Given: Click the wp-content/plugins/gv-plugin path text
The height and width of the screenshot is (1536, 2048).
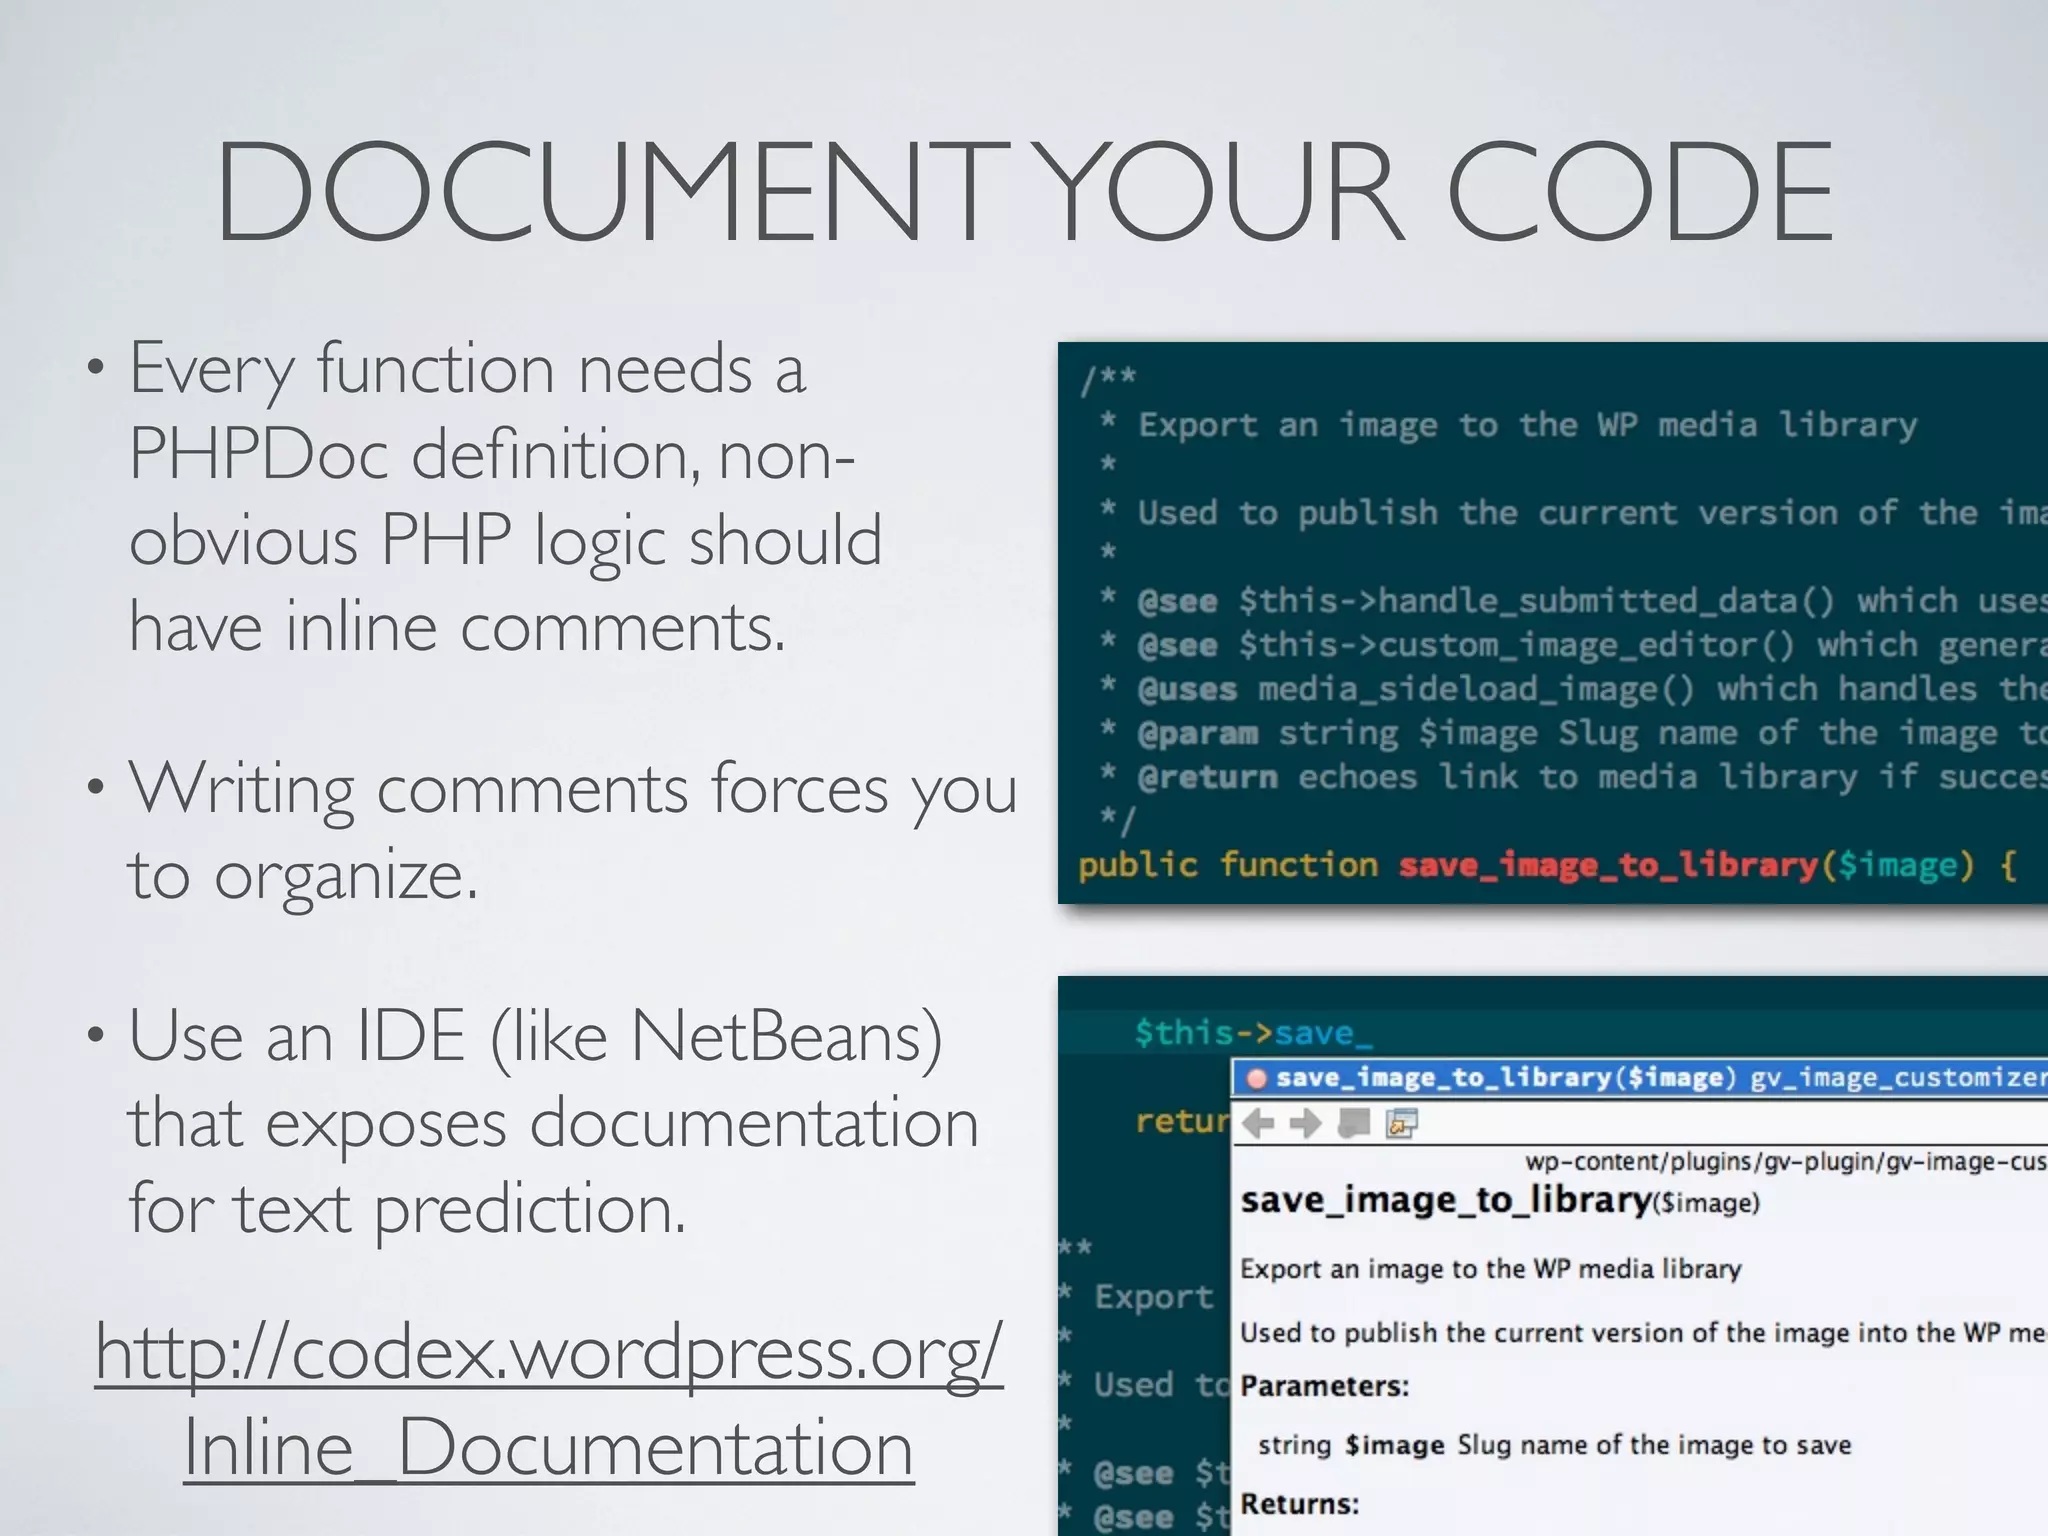Looking at the screenshot, I should pos(1786,1161).
